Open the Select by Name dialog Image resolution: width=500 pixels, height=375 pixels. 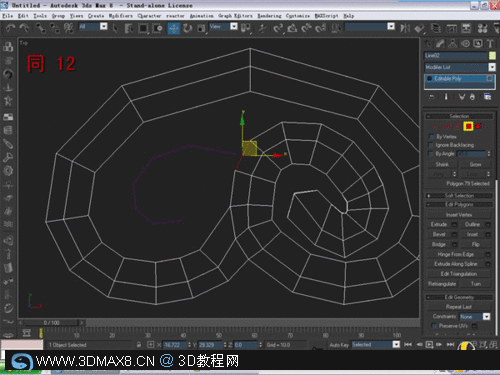129,28
